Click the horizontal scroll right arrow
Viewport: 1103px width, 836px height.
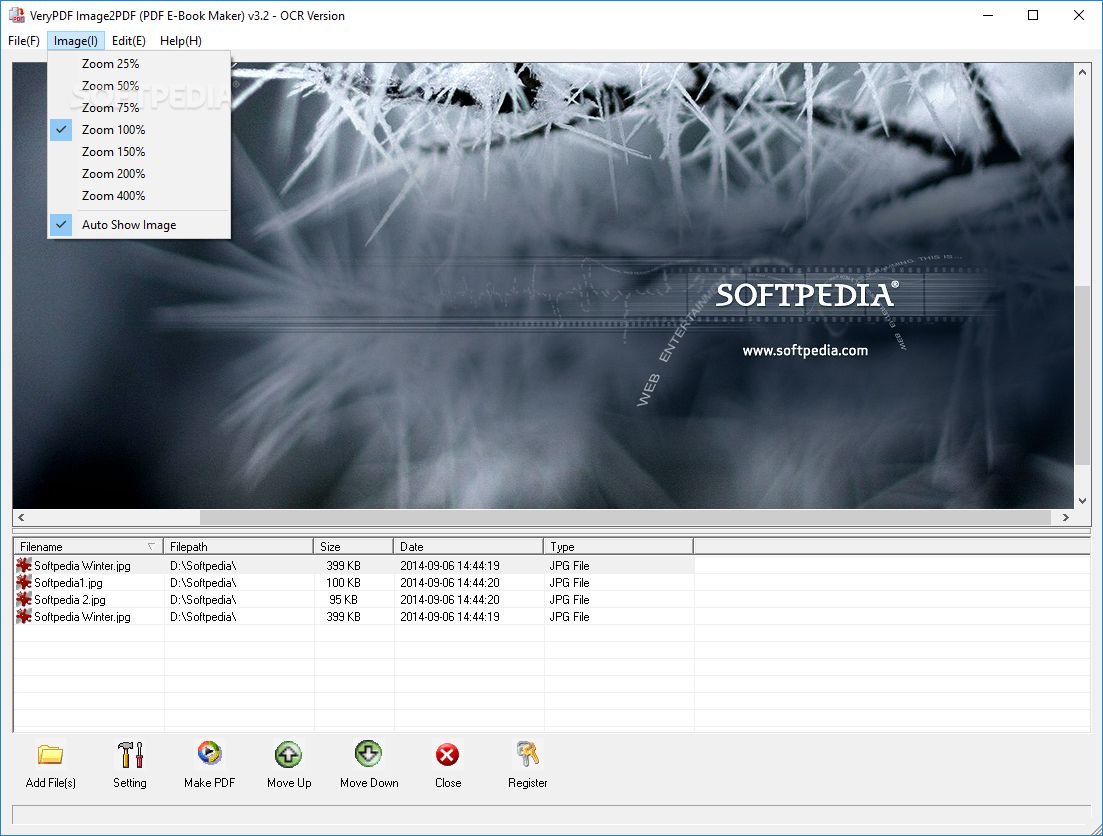click(1066, 517)
